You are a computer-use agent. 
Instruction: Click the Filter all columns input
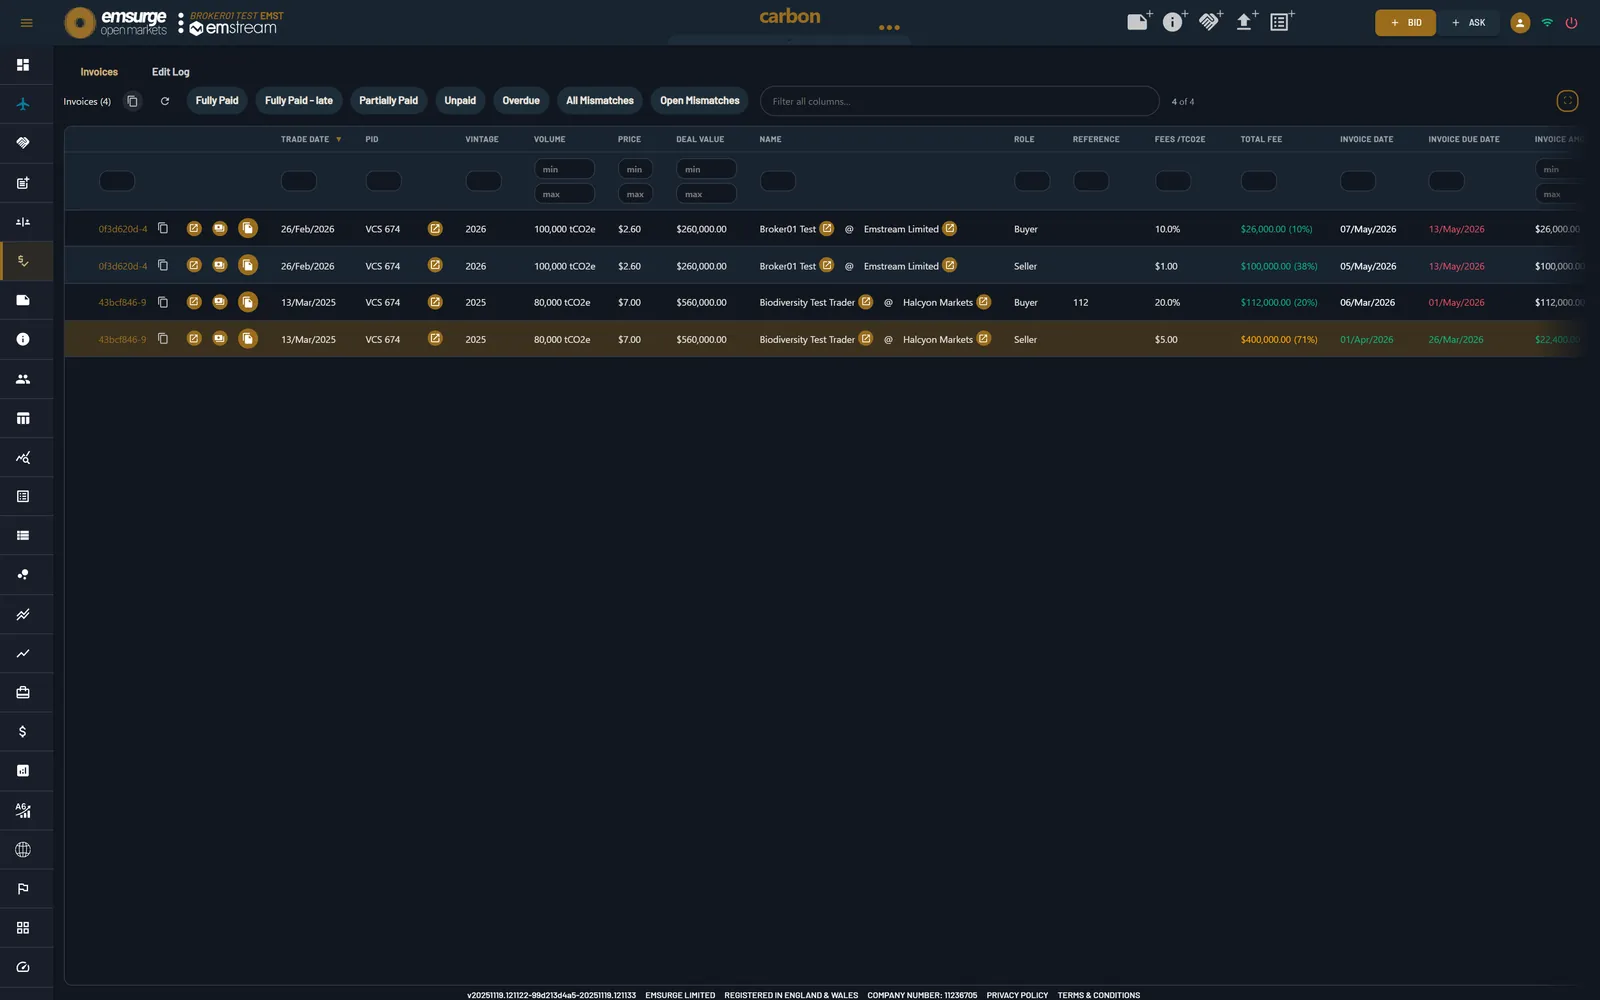pyautogui.click(x=960, y=101)
